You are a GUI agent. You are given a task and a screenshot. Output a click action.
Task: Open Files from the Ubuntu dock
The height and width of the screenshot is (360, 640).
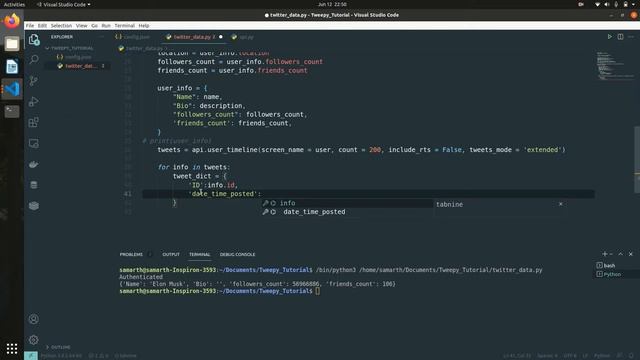[x=12, y=44]
